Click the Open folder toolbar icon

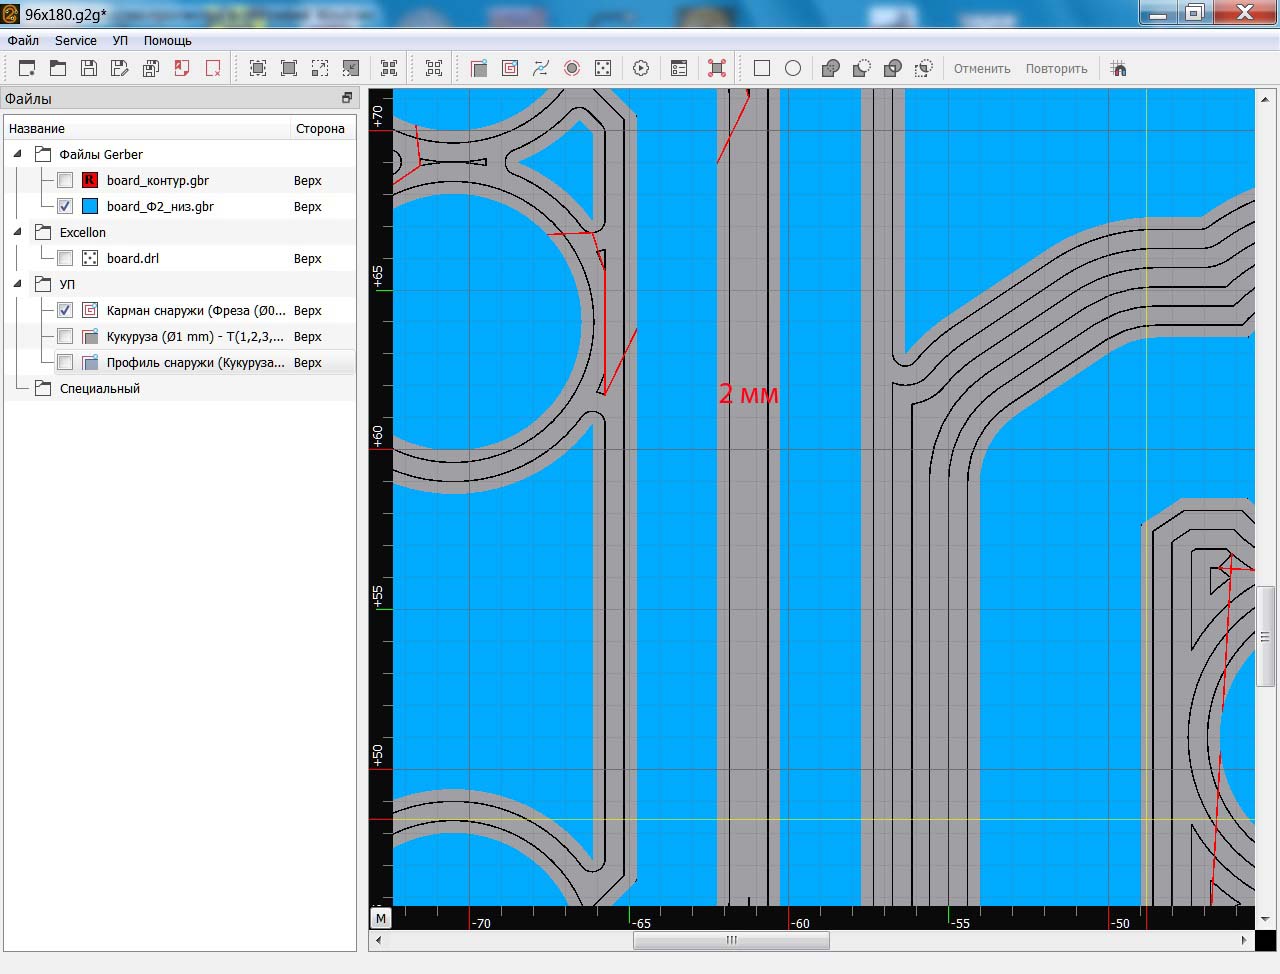[x=58, y=68]
